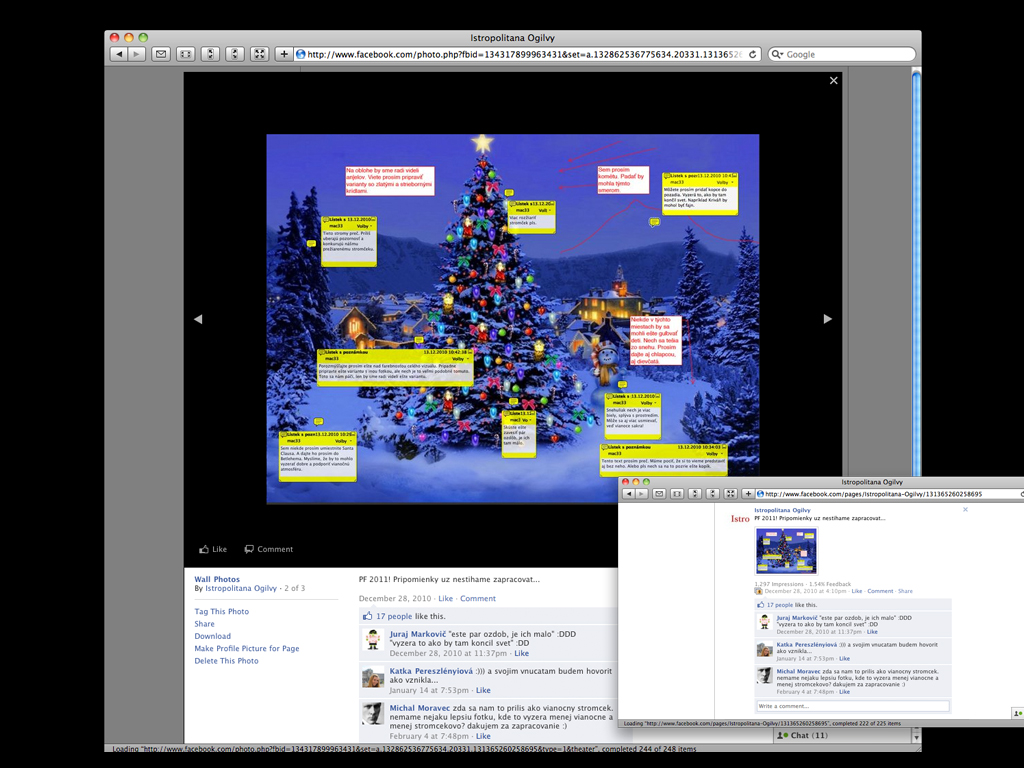
Task: Like Juraj Markovič's comment in main window
Action: (522, 653)
